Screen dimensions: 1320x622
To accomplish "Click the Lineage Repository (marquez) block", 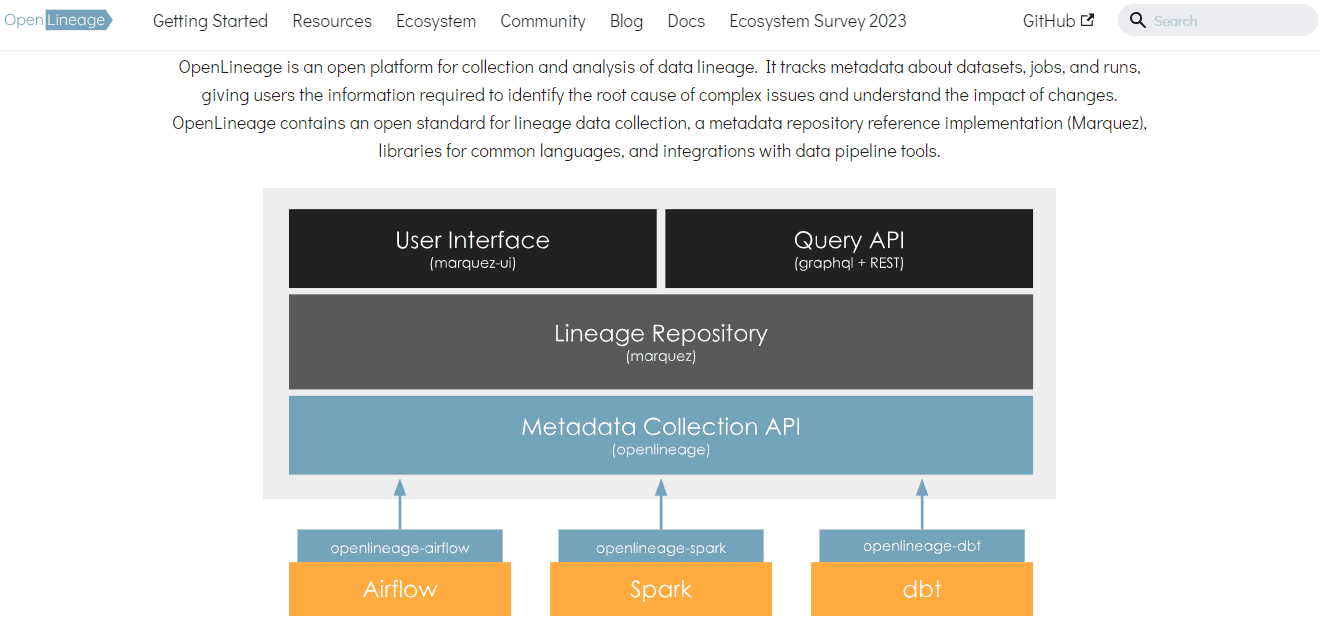I will (x=661, y=341).
